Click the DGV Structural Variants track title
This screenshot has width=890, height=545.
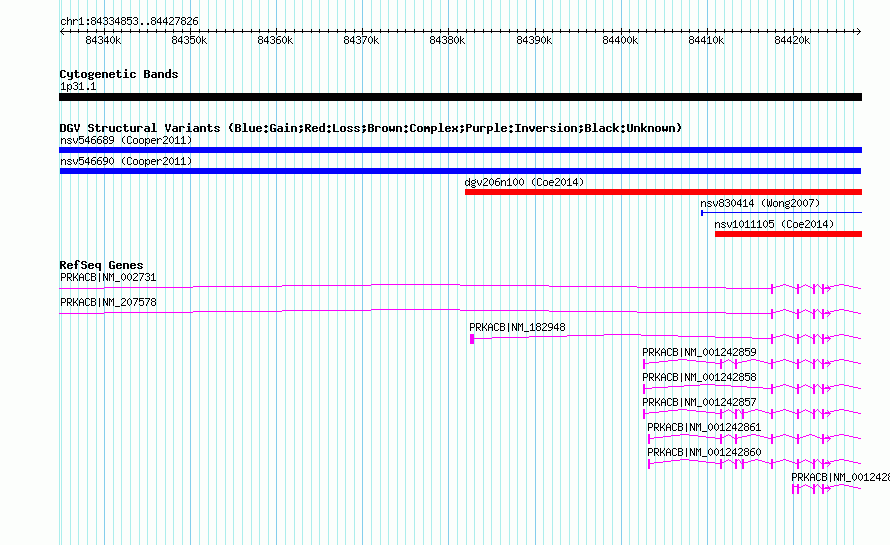370,128
